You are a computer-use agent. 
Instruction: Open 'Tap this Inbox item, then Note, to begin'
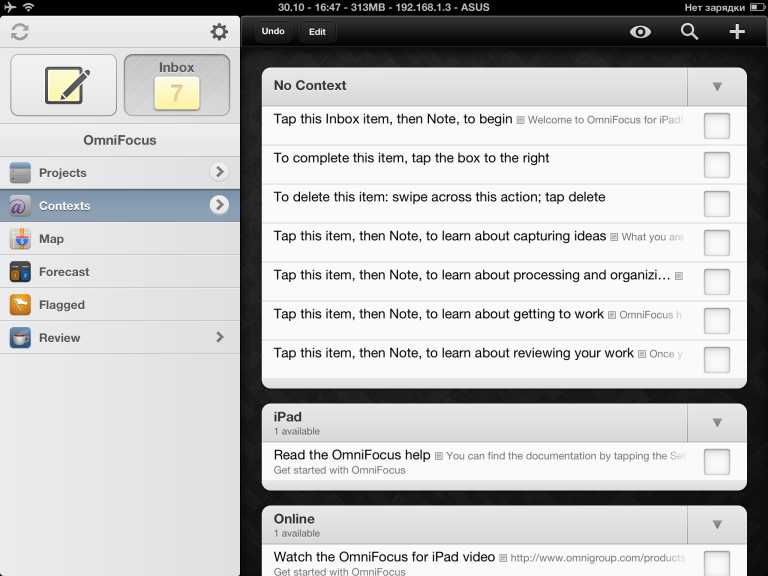(504, 125)
